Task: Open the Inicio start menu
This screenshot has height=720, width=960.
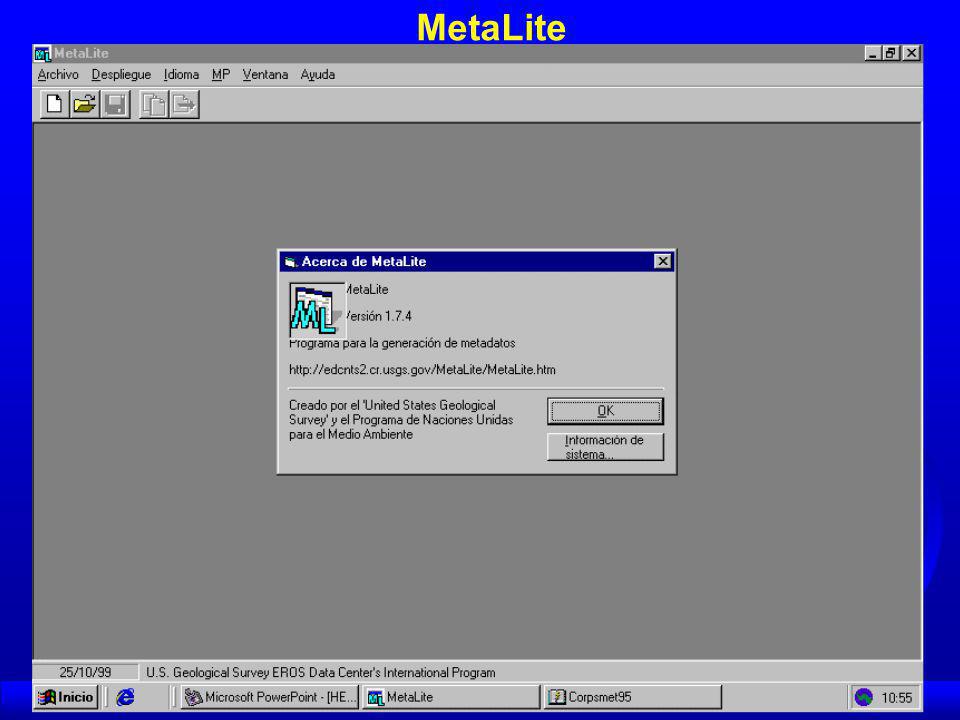Action: click(66, 697)
